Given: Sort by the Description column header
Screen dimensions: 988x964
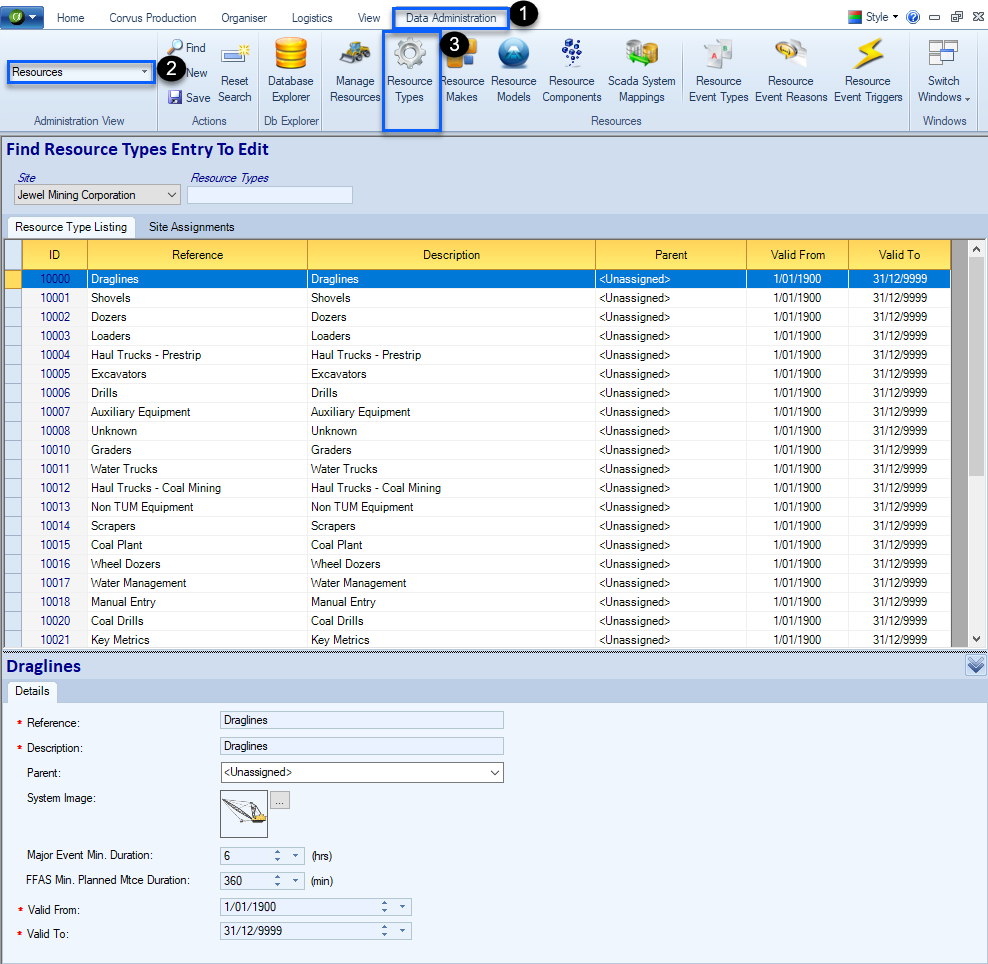Looking at the screenshot, I should 451,255.
